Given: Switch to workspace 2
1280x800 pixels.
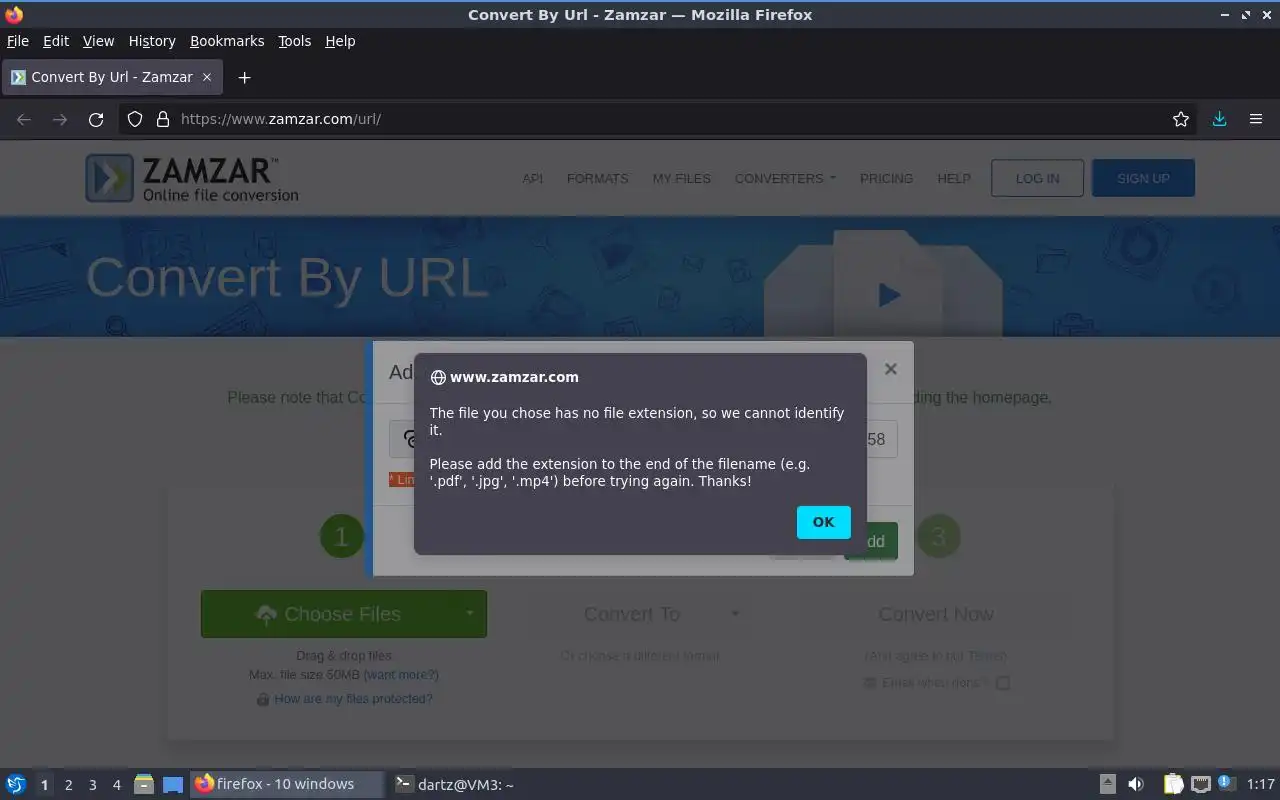Looking at the screenshot, I should point(68,785).
